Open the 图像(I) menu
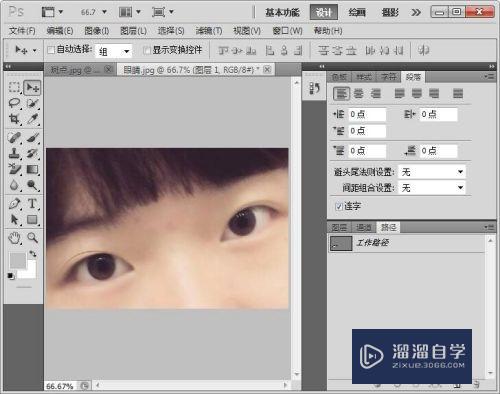 (97, 31)
